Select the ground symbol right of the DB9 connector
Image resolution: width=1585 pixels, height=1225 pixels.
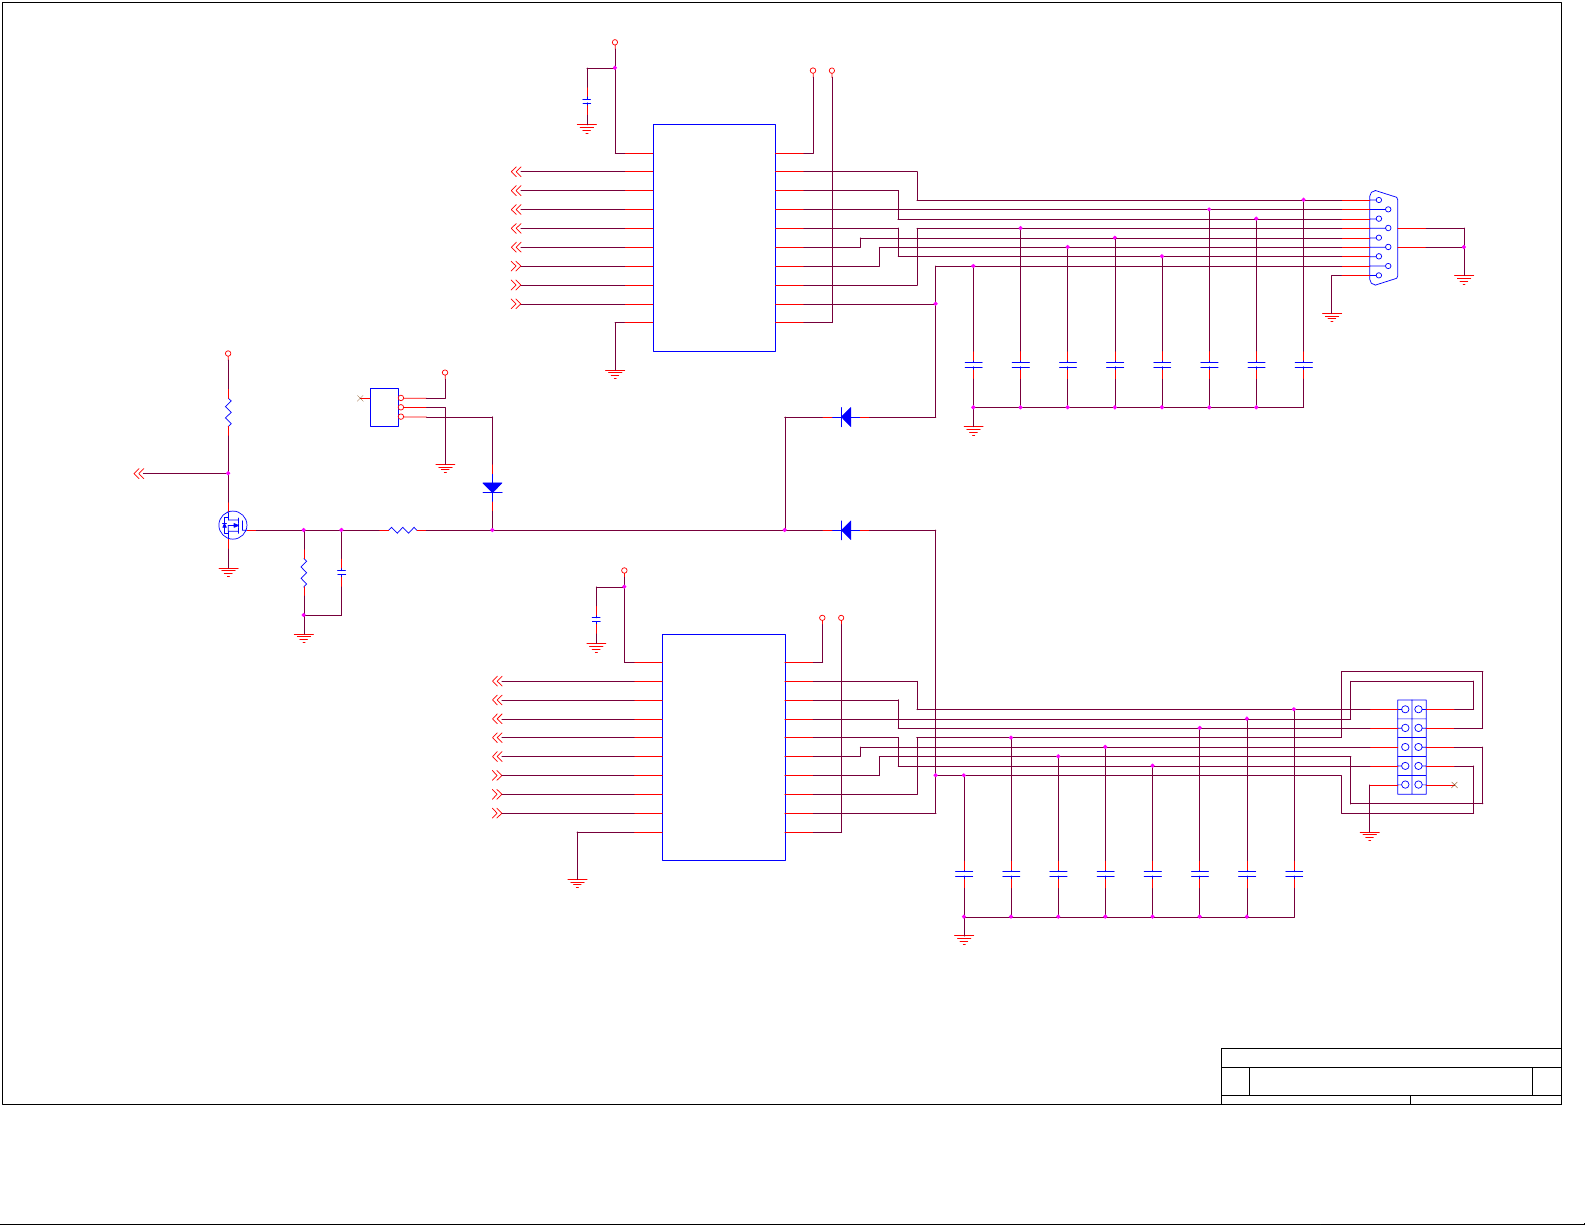[x=1464, y=280]
